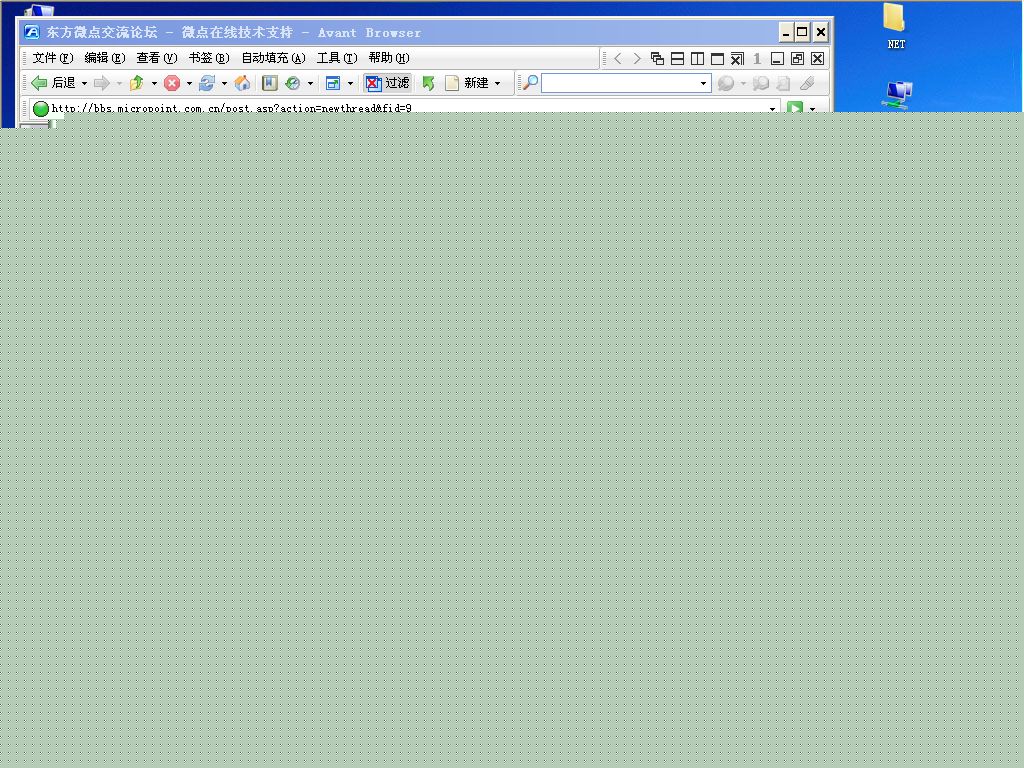Screen dimensions: 1024x768
Task: Close the current tab page icon
Action: (x=818, y=59)
